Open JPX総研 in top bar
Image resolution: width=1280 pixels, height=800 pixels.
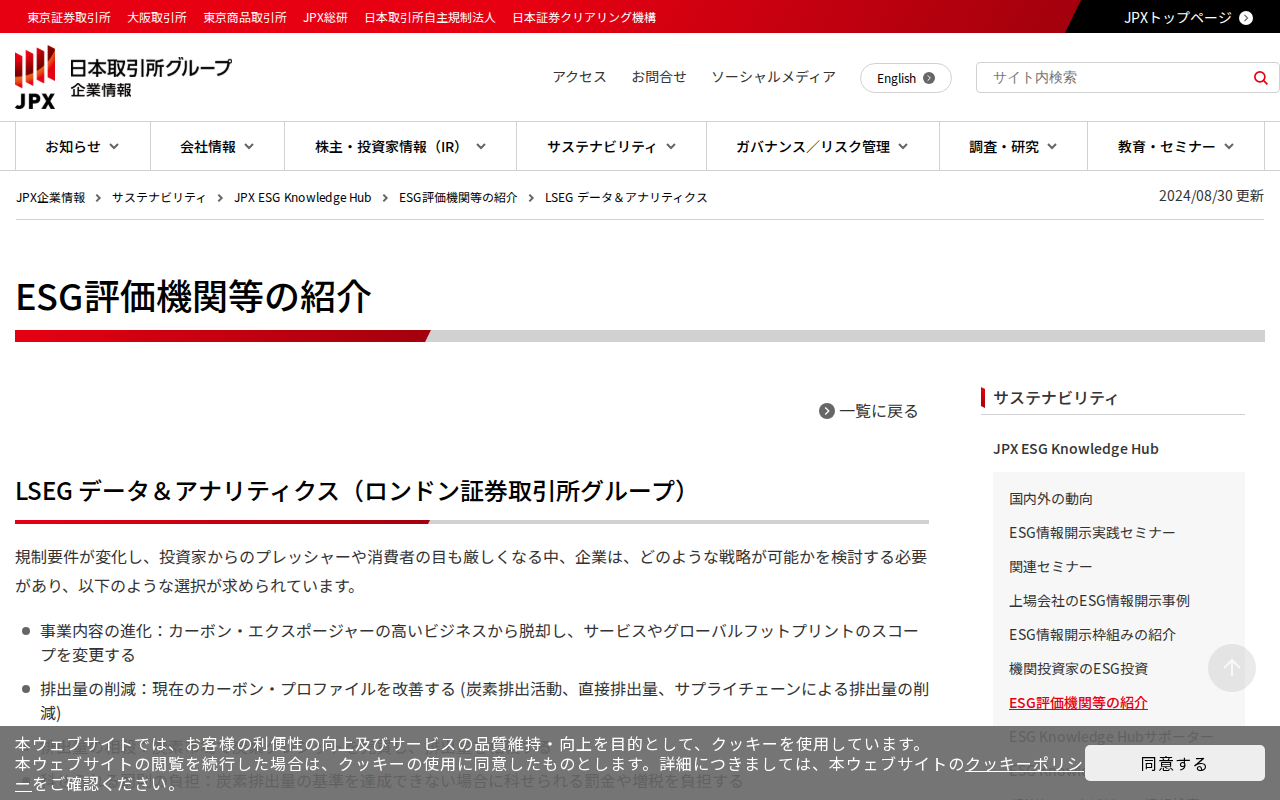coord(325,17)
